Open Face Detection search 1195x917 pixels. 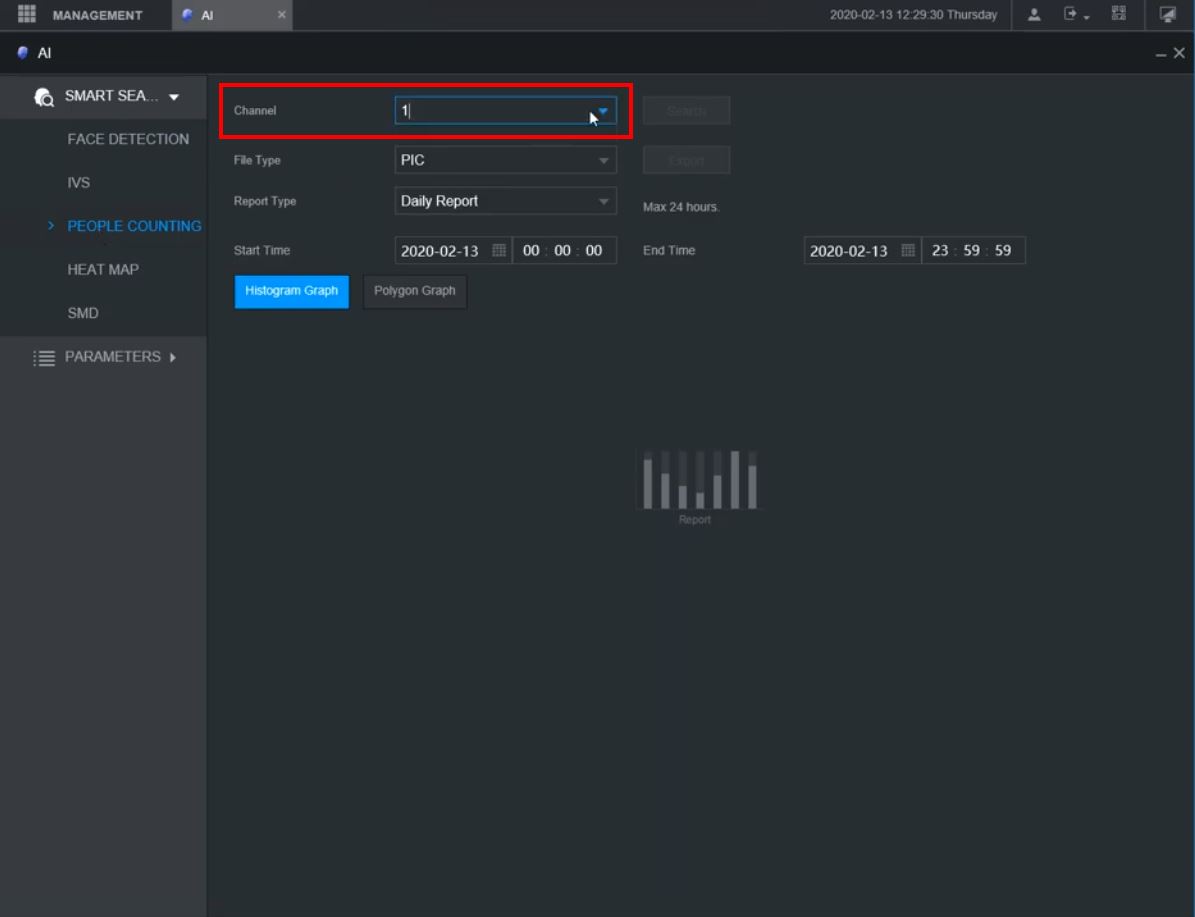pos(128,139)
